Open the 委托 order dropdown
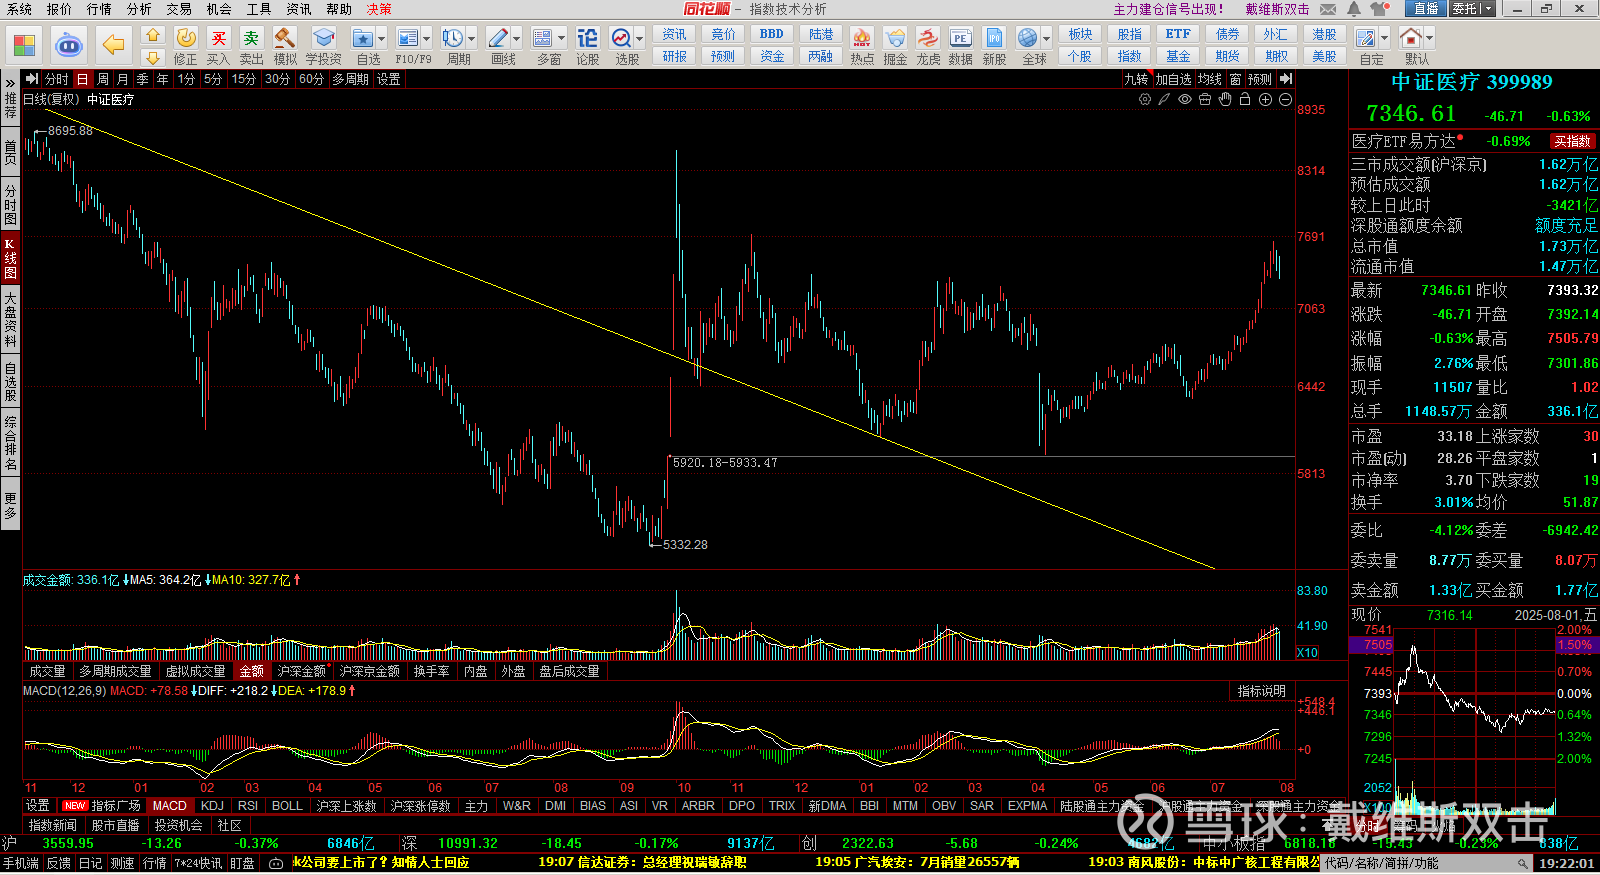This screenshot has height=875, width=1600. 1472,9
